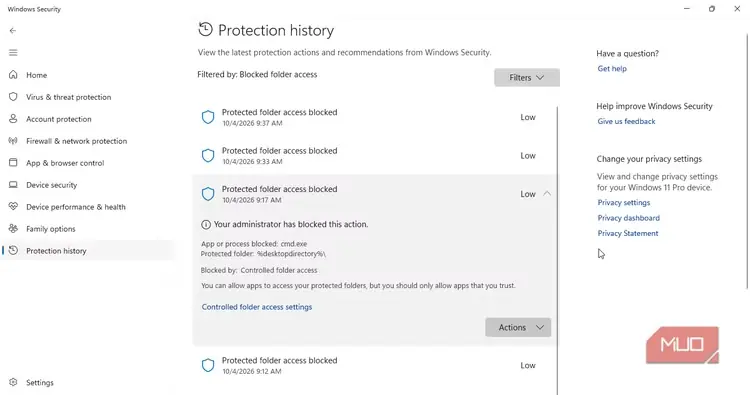Open Controlled folder access settings link

tap(257, 307)
